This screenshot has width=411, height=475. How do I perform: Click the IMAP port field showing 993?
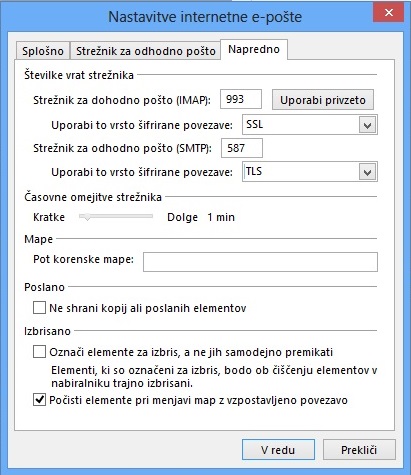241,99
